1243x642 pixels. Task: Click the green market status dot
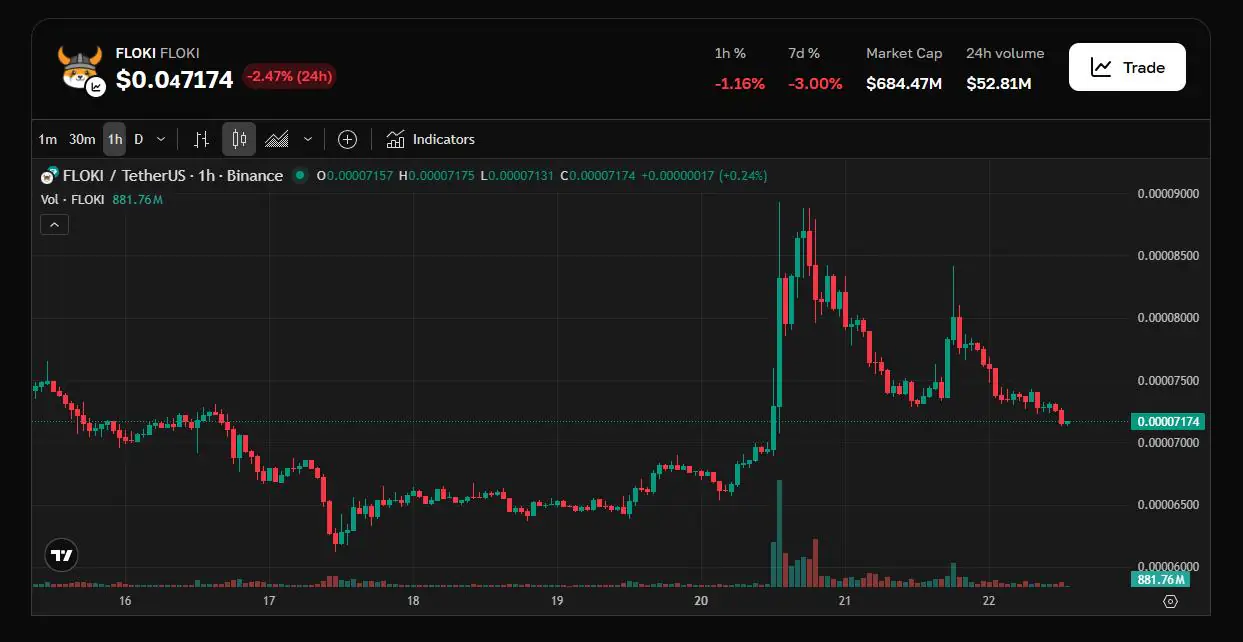tap(300, 176)
